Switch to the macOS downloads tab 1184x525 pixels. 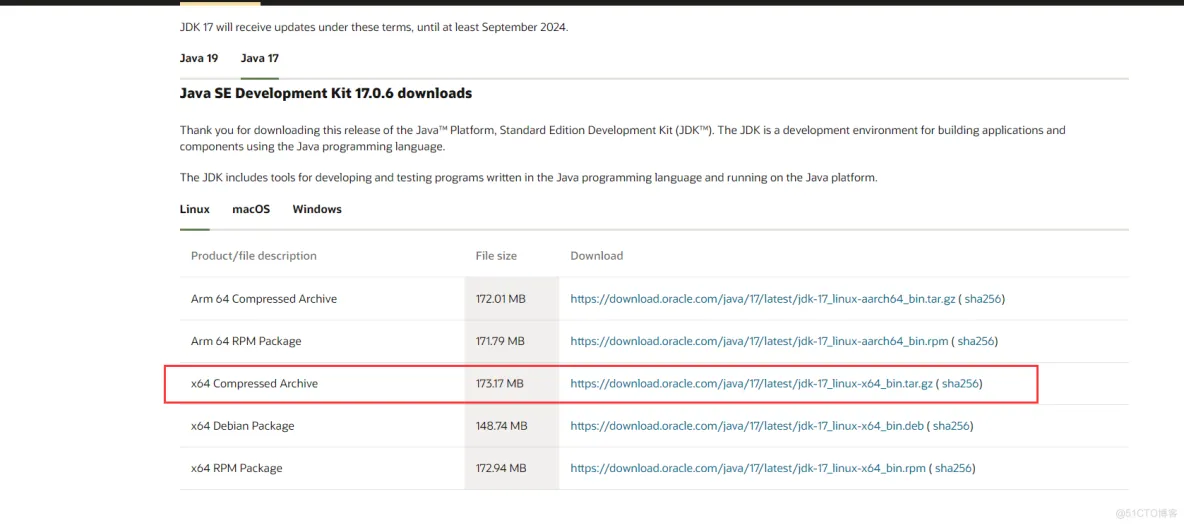pyautogui.click(x=251, y=209)
